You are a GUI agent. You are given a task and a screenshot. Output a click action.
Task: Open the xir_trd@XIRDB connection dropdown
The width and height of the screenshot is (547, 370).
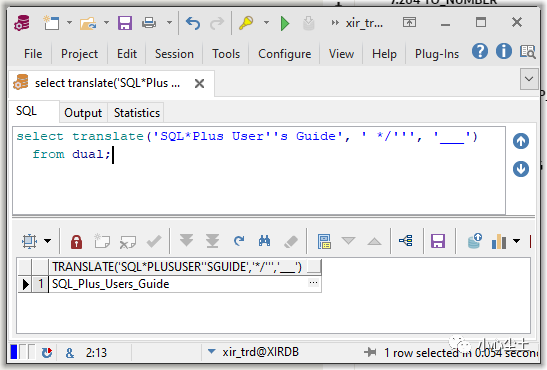click(211, 352)
